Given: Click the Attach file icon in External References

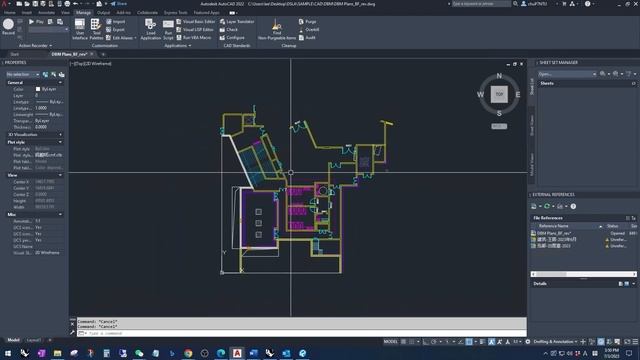Looking at the screenshot, I should [533, 207].
